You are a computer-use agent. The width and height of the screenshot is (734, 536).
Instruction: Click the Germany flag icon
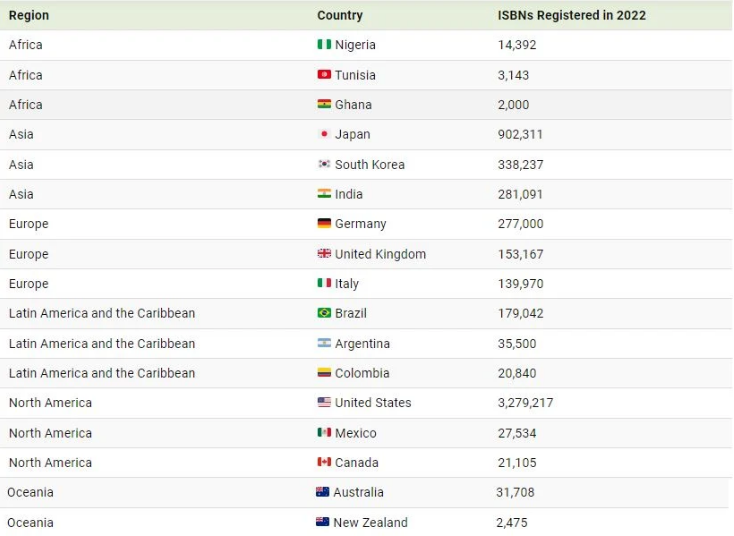(x=324, y=224)
